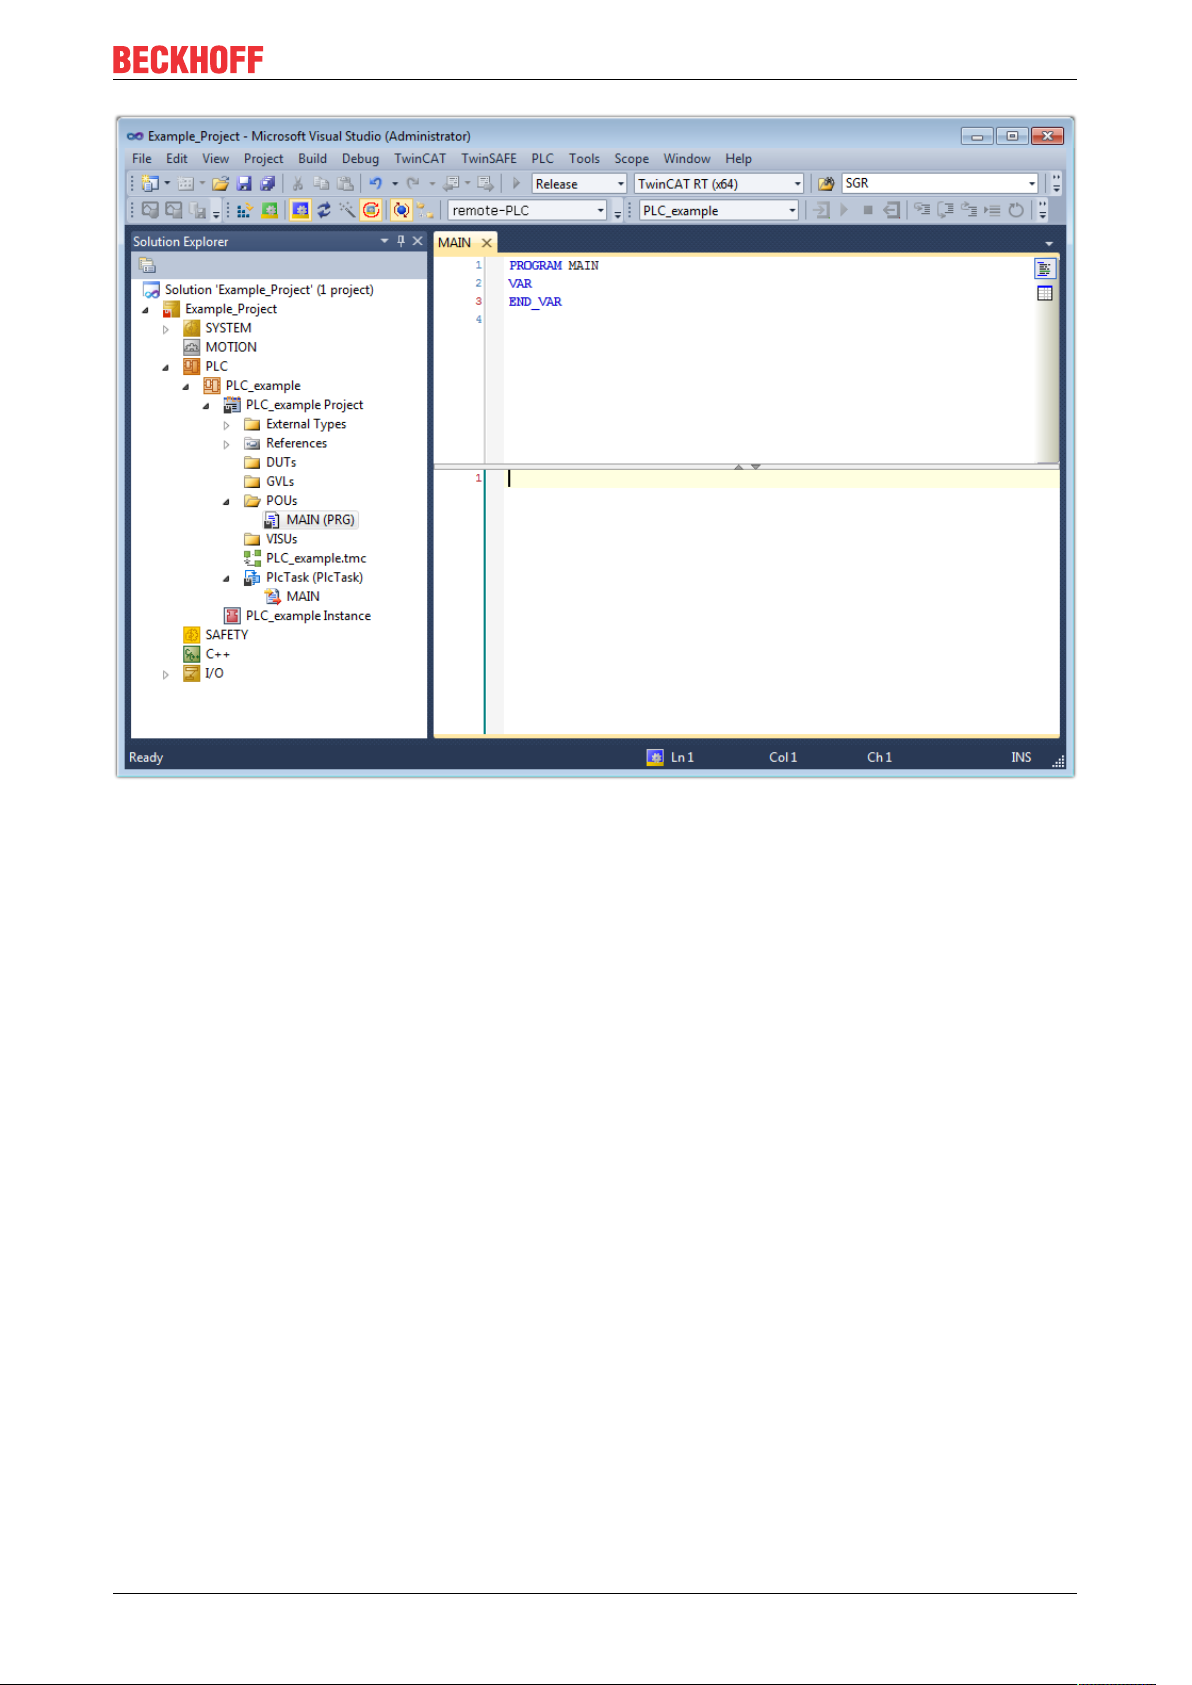1192x1685 pixels.
Task: Click the Save All icon
Action: point(268,184)
